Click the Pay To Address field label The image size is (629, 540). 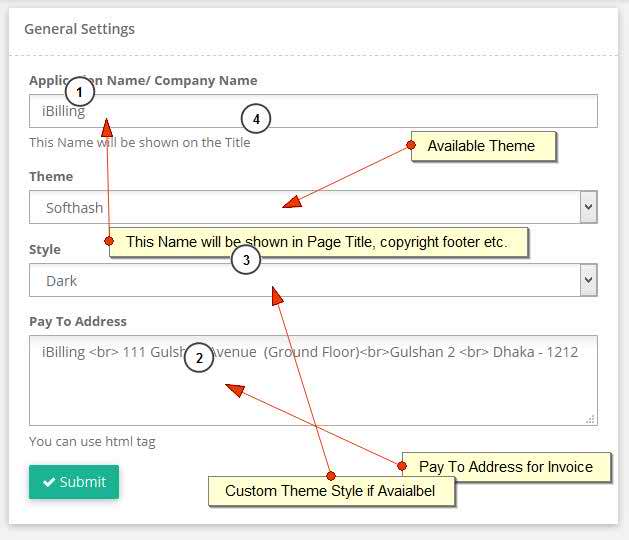pyautogui.click(x=78, y=321)
